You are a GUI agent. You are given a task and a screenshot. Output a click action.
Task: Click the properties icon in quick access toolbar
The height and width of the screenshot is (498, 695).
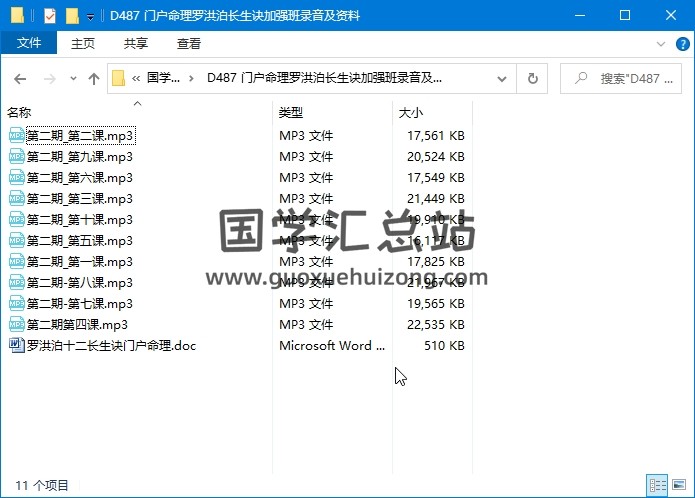point(50,16)
